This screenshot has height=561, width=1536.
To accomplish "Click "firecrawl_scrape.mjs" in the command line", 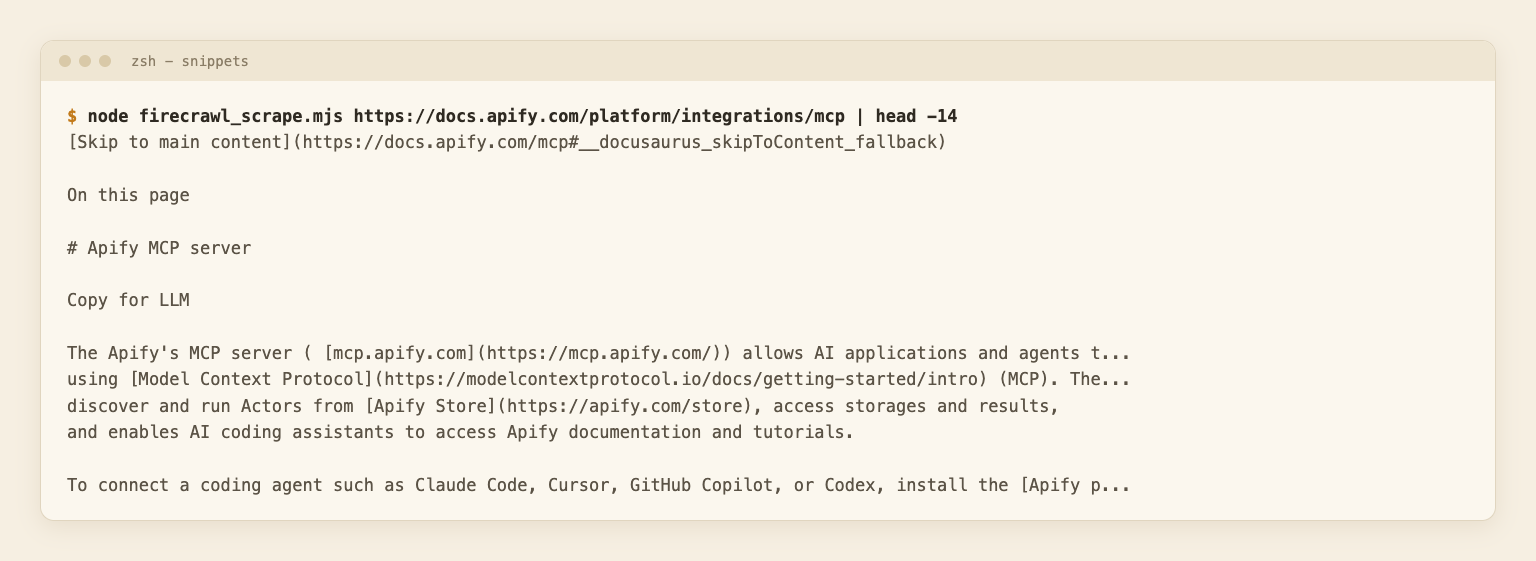I will point(241,116).
